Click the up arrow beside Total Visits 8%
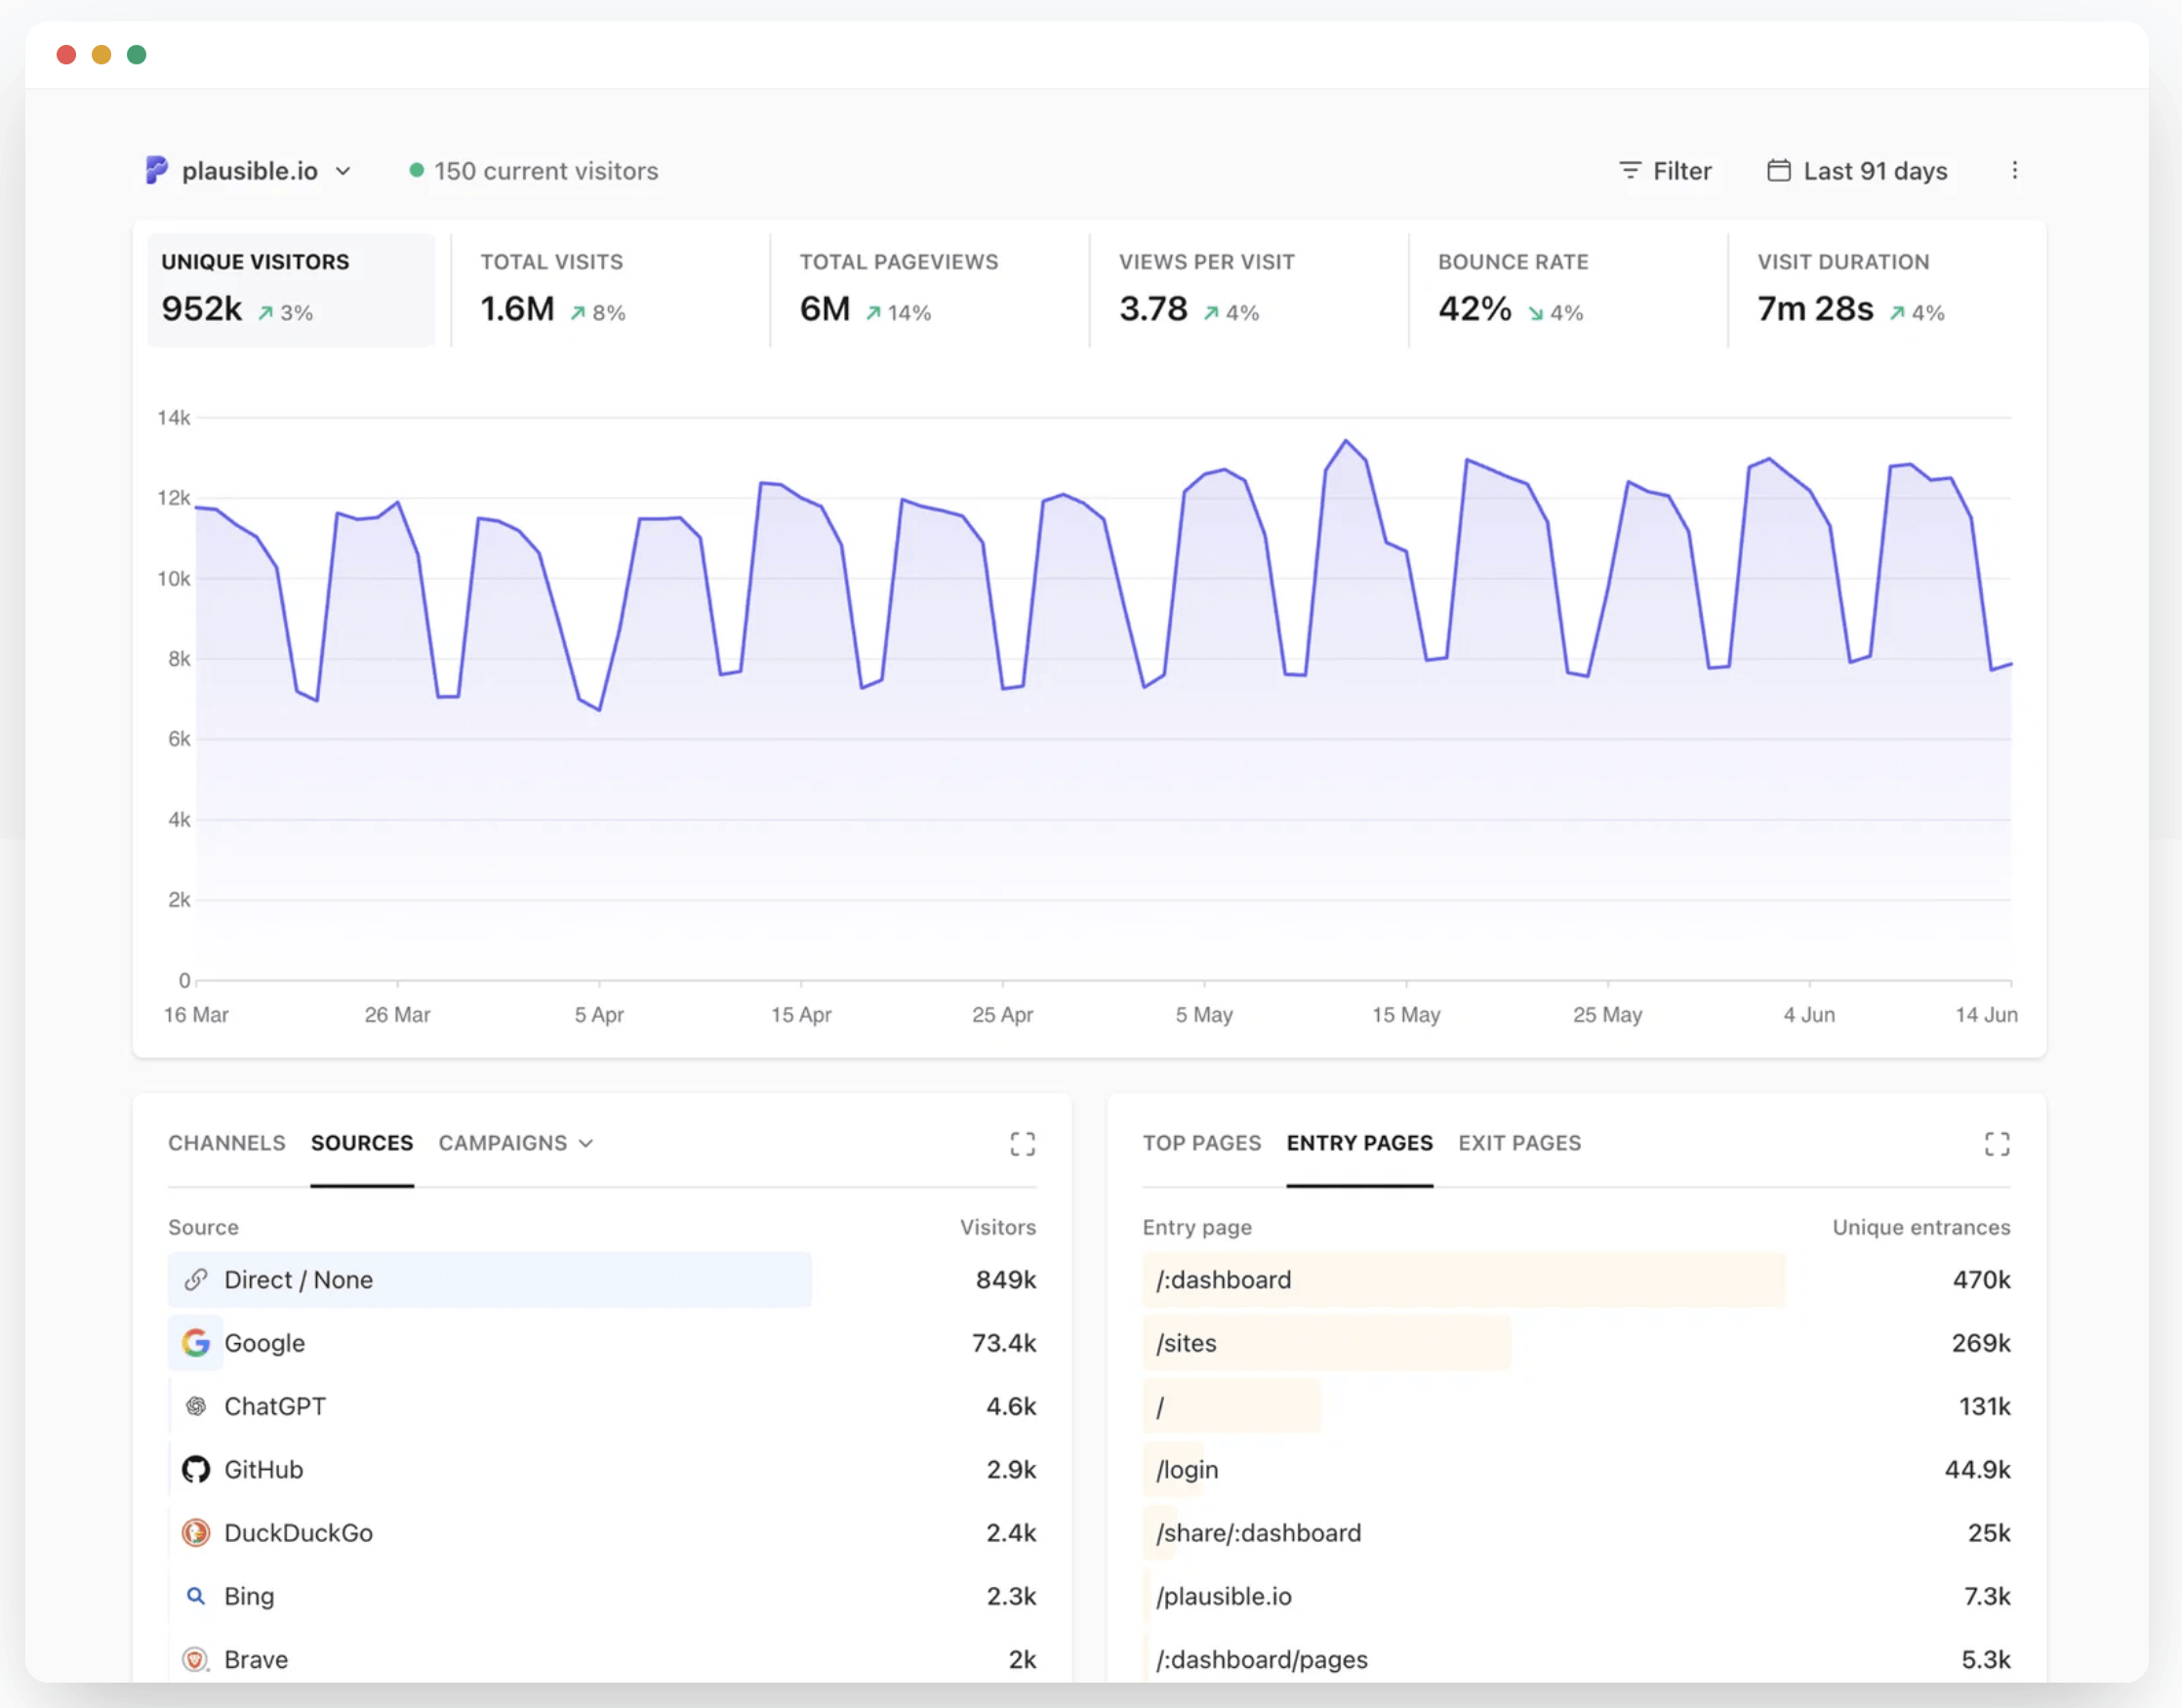This screenshot has width=2182, height=1708. [x=577, y=313]
